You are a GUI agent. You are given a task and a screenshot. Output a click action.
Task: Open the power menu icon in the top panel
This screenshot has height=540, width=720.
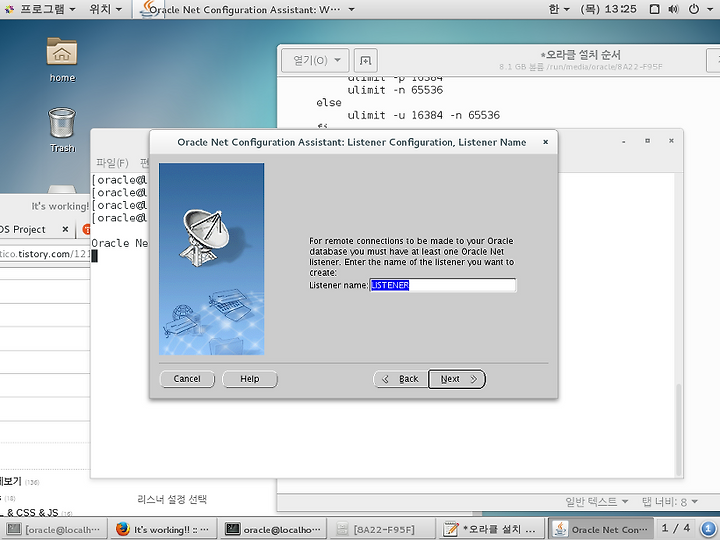694,9
